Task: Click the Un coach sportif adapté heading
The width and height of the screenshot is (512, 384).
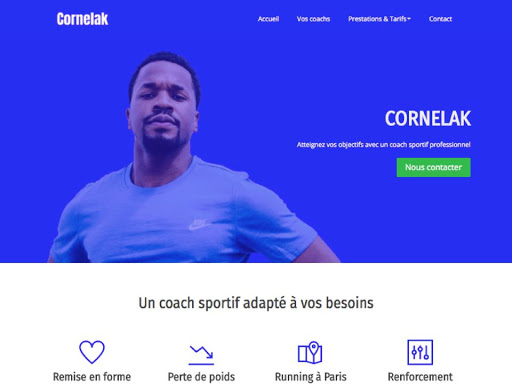Action: pos(256,303)
